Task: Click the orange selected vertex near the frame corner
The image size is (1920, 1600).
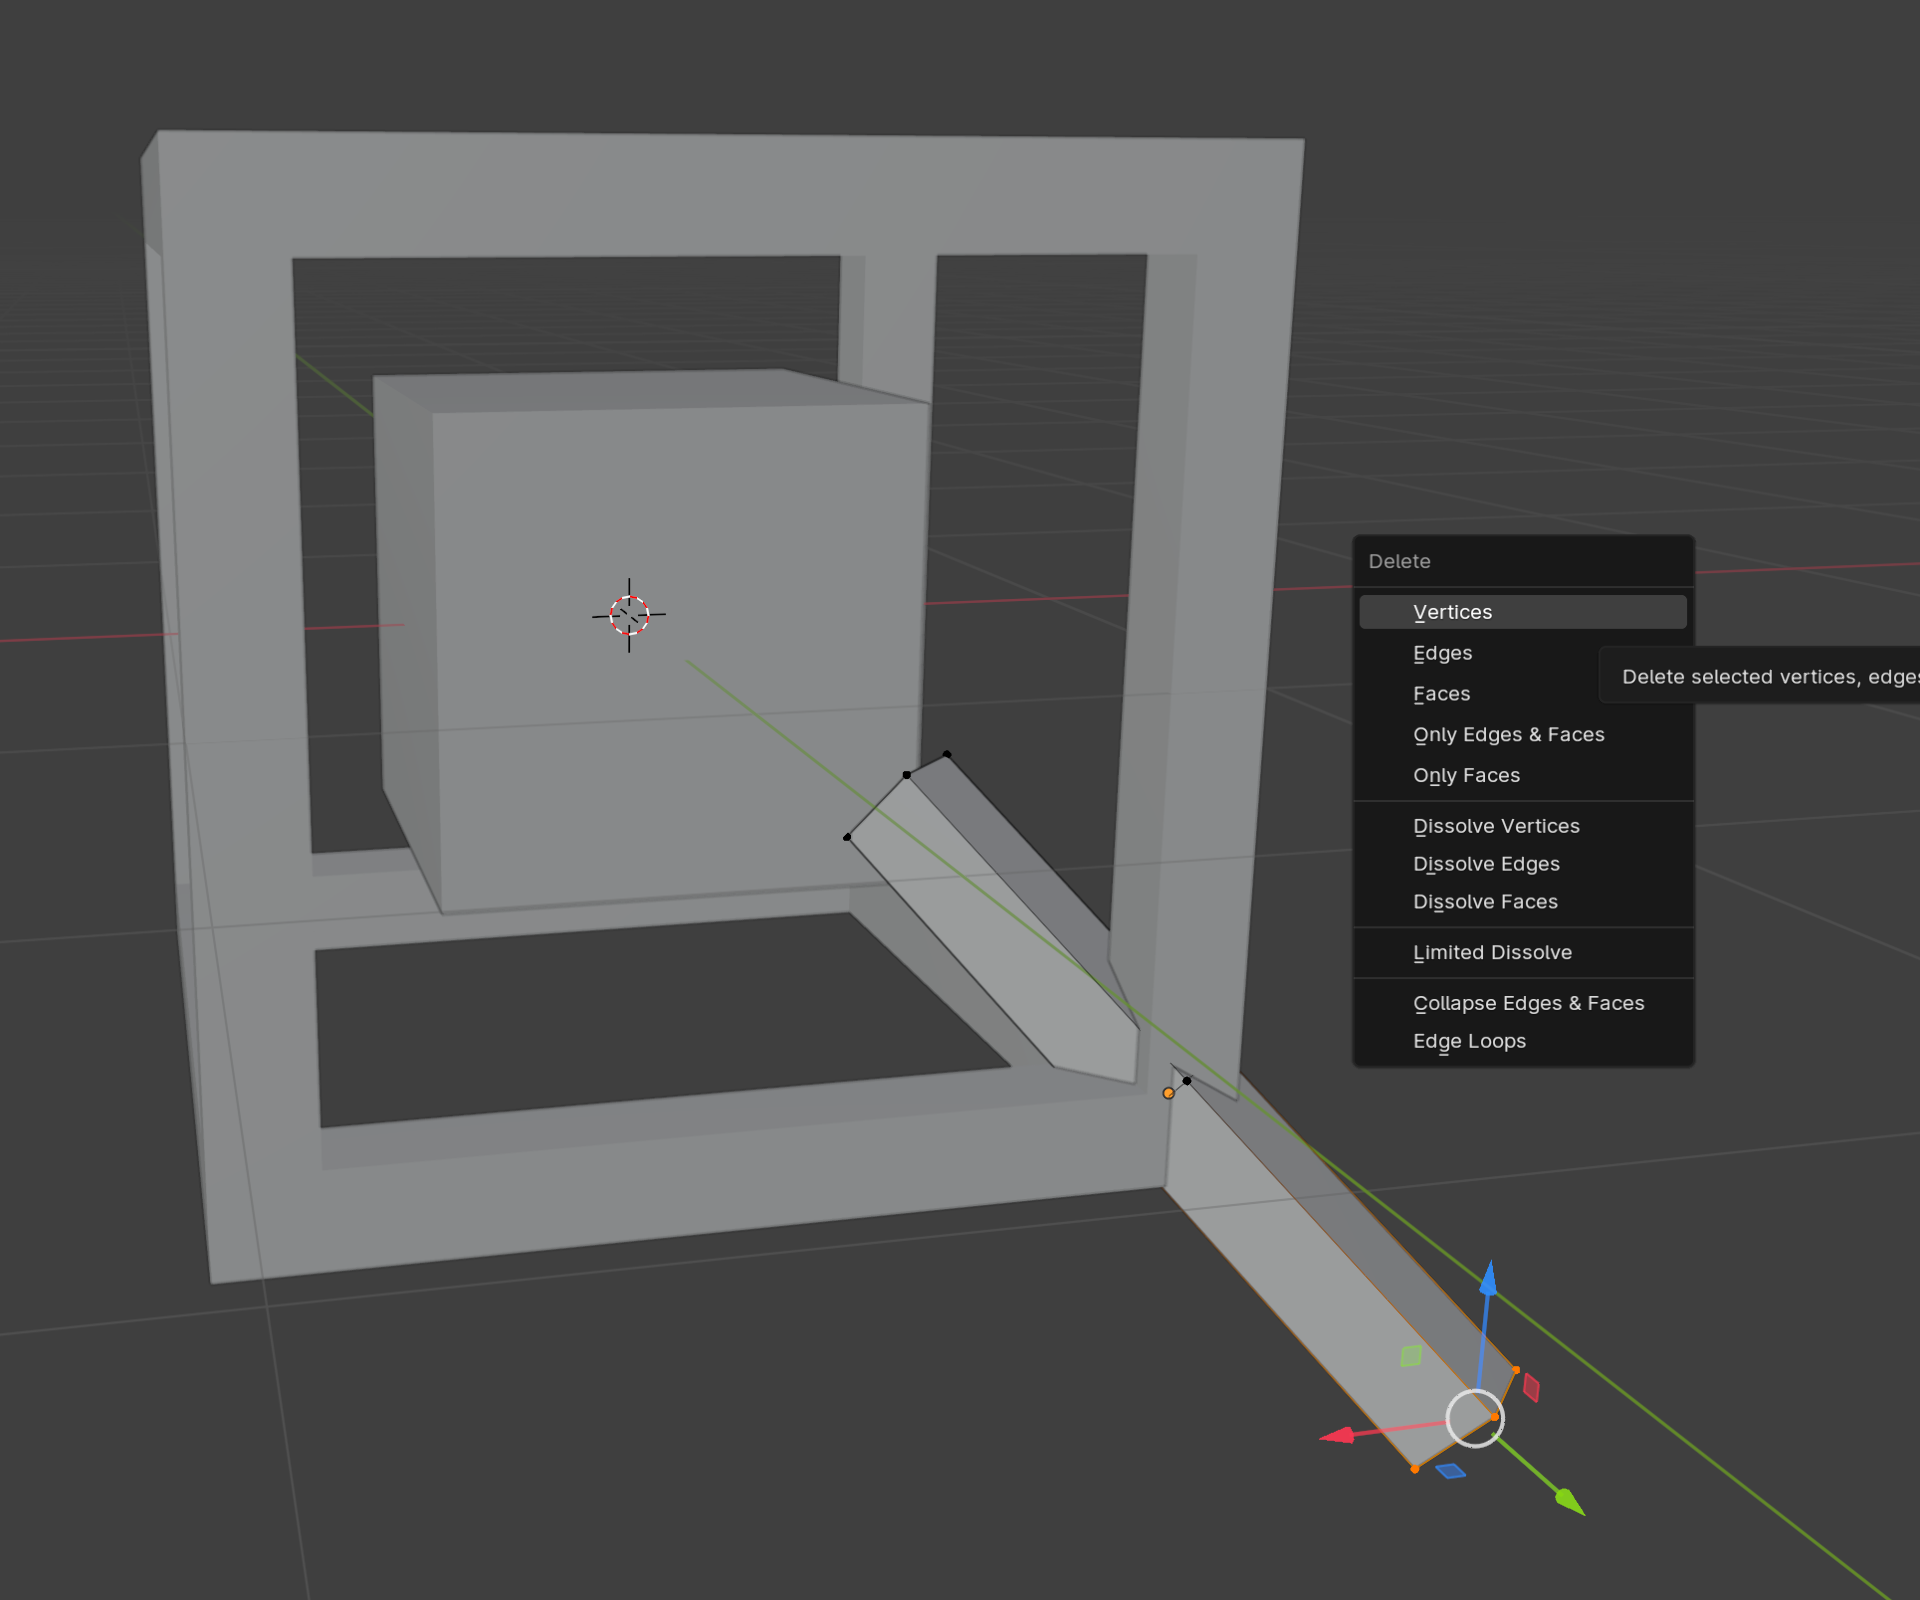Action: 1168,1093
